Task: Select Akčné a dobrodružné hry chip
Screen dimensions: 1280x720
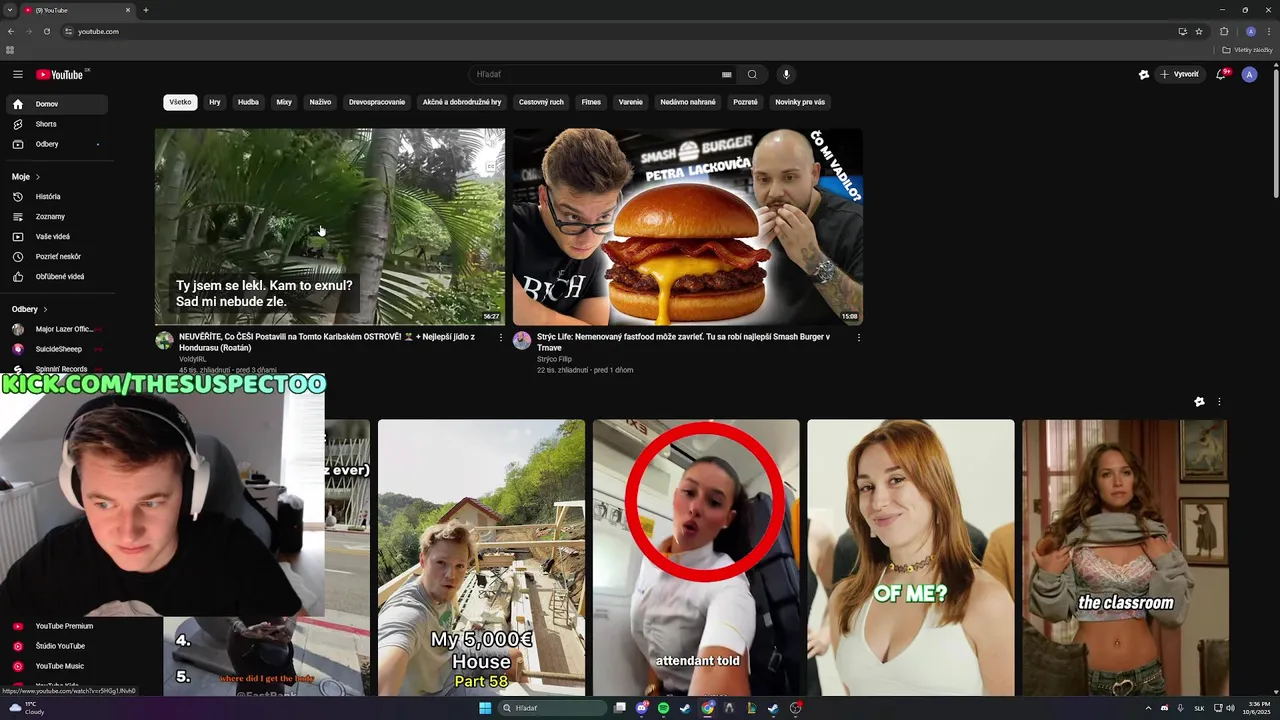Action: [x=462, y=102]
